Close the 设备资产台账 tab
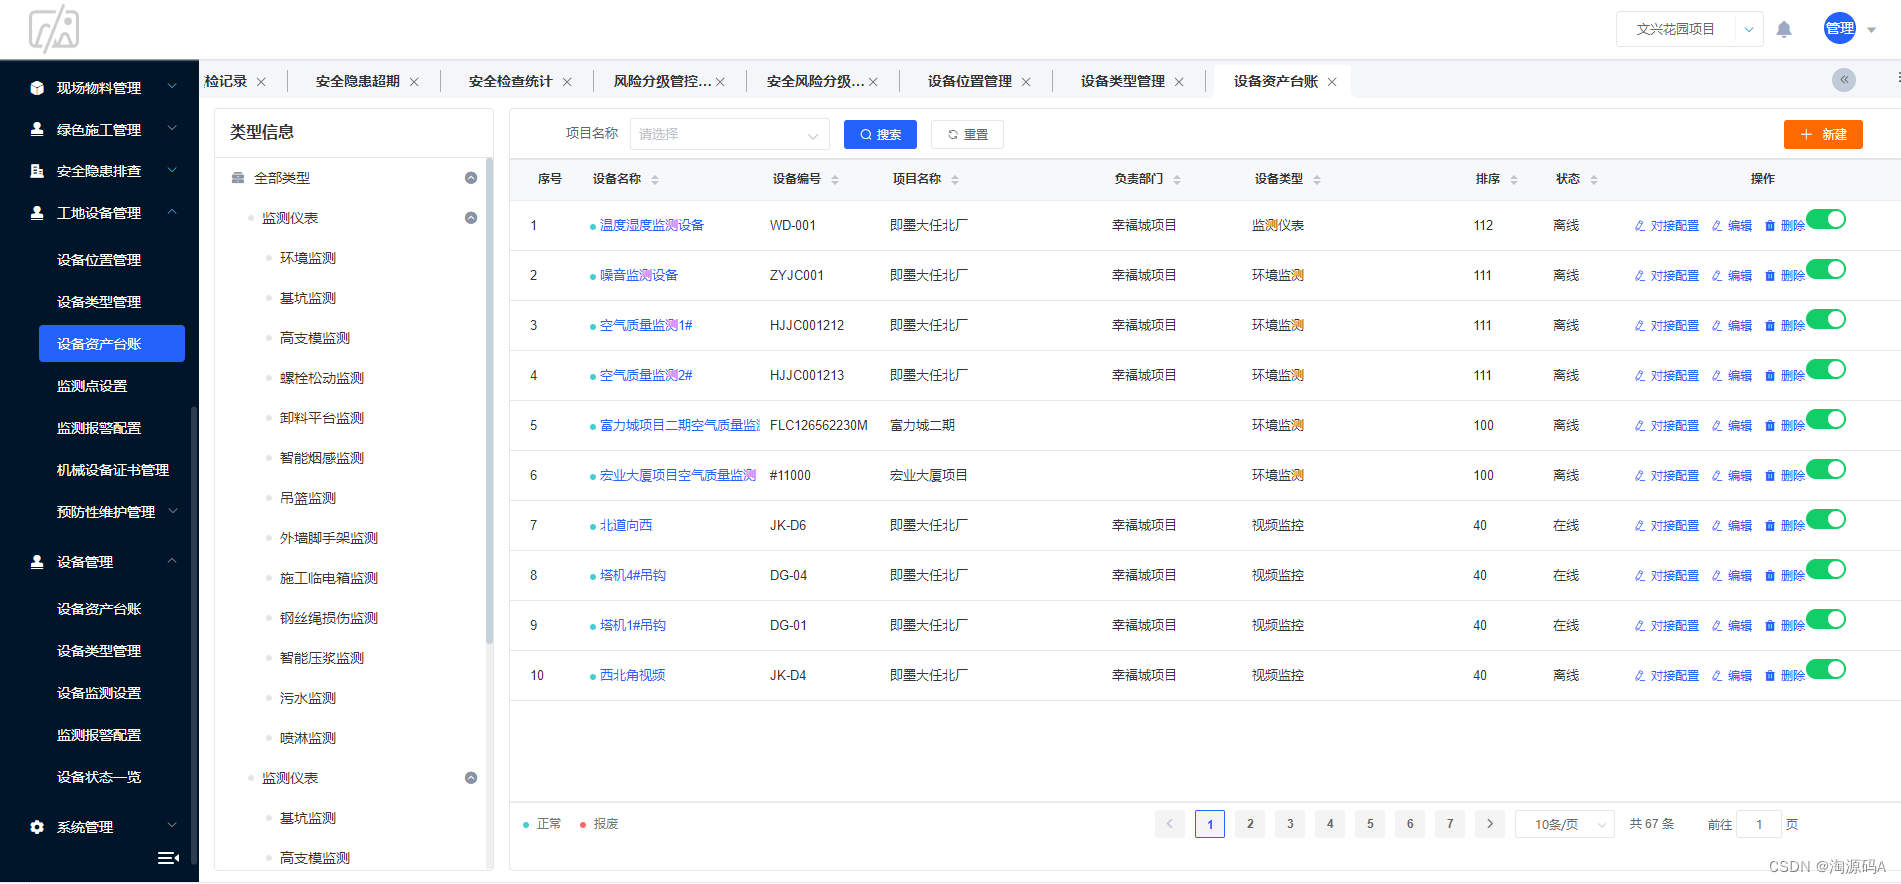This screenshot has height=884, width=1901. 1332,82
